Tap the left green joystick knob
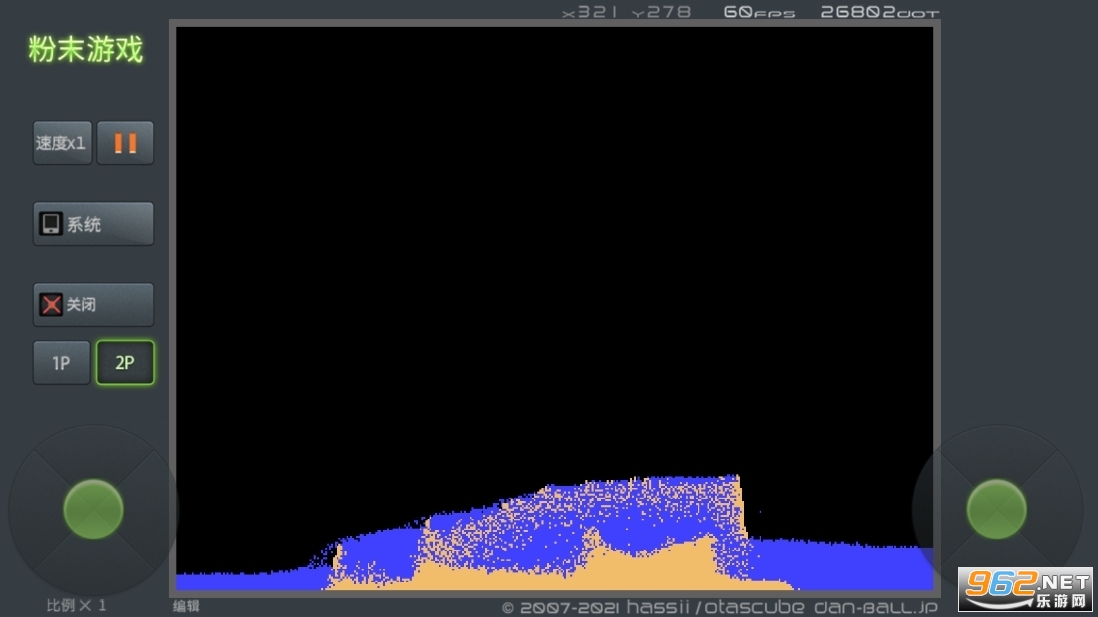Viewport: 1098px width, 617px height. 93,509
